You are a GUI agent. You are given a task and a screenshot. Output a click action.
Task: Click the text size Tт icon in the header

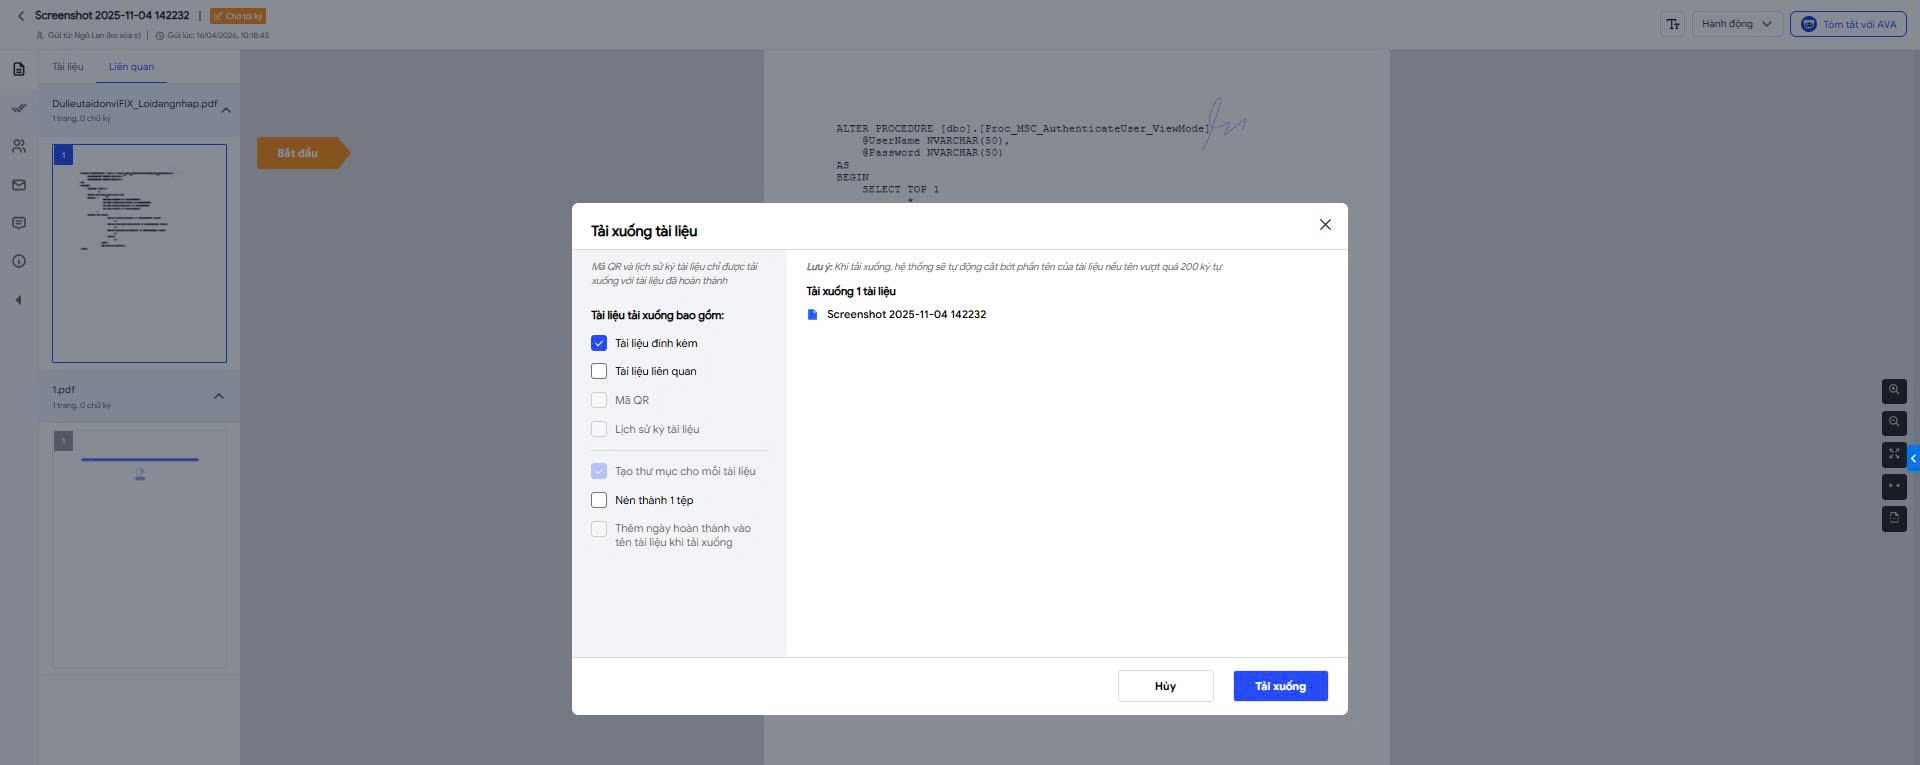(1673, 24)
